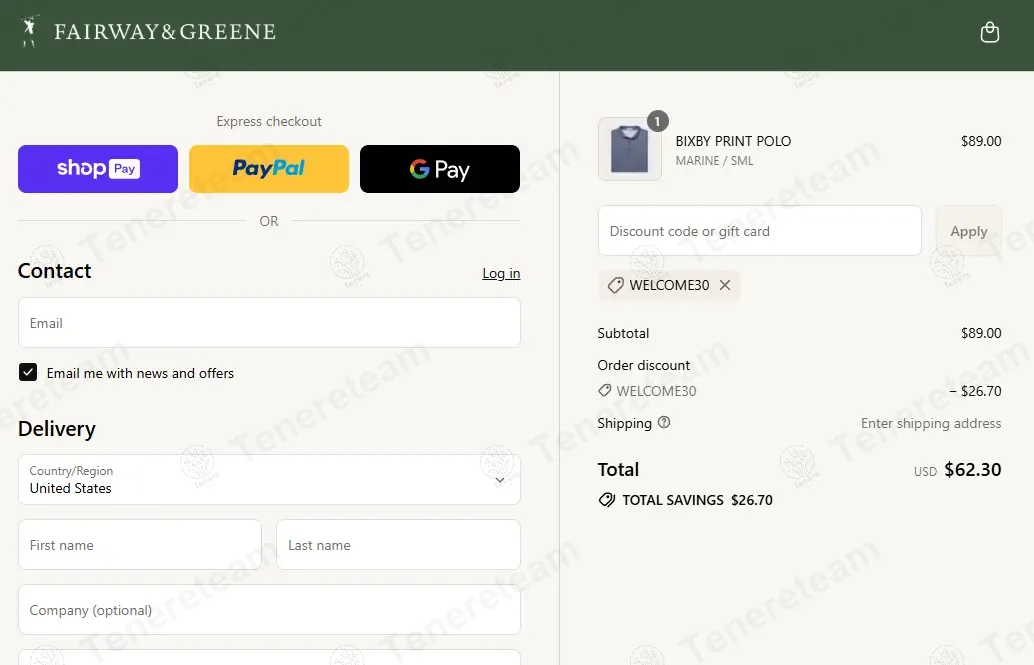Screen dimensions: 1034x665
Task: Click the Discount code or gift card field
Action: pyautogui.click(x=759, y=231)
